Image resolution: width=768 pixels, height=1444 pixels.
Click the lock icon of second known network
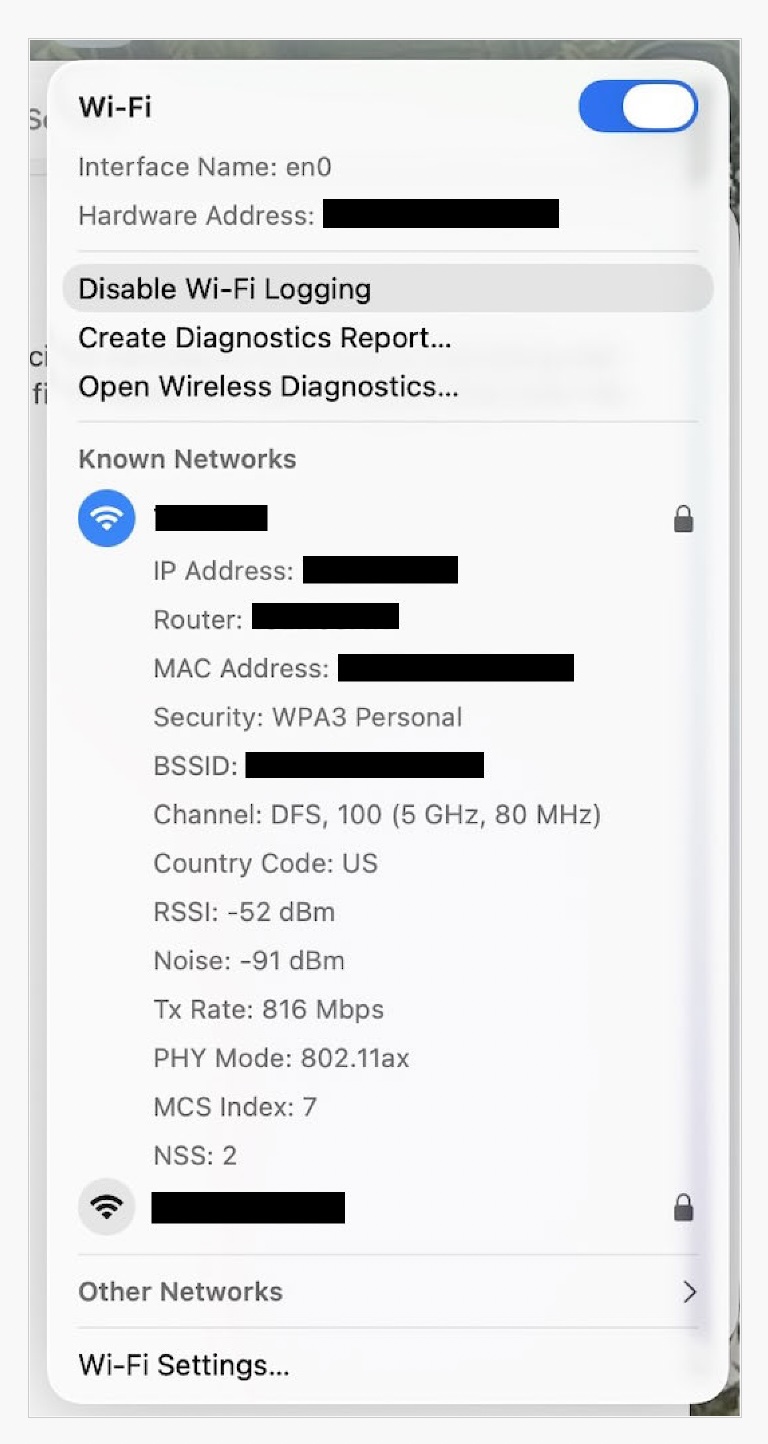point(683,1209)
